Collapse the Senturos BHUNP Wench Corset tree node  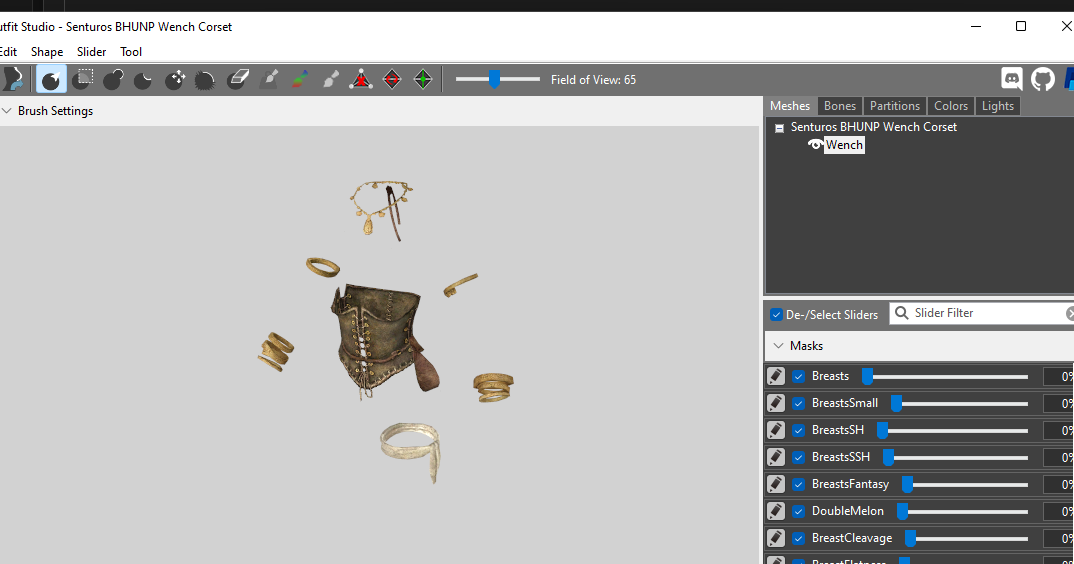pos(779,128)
